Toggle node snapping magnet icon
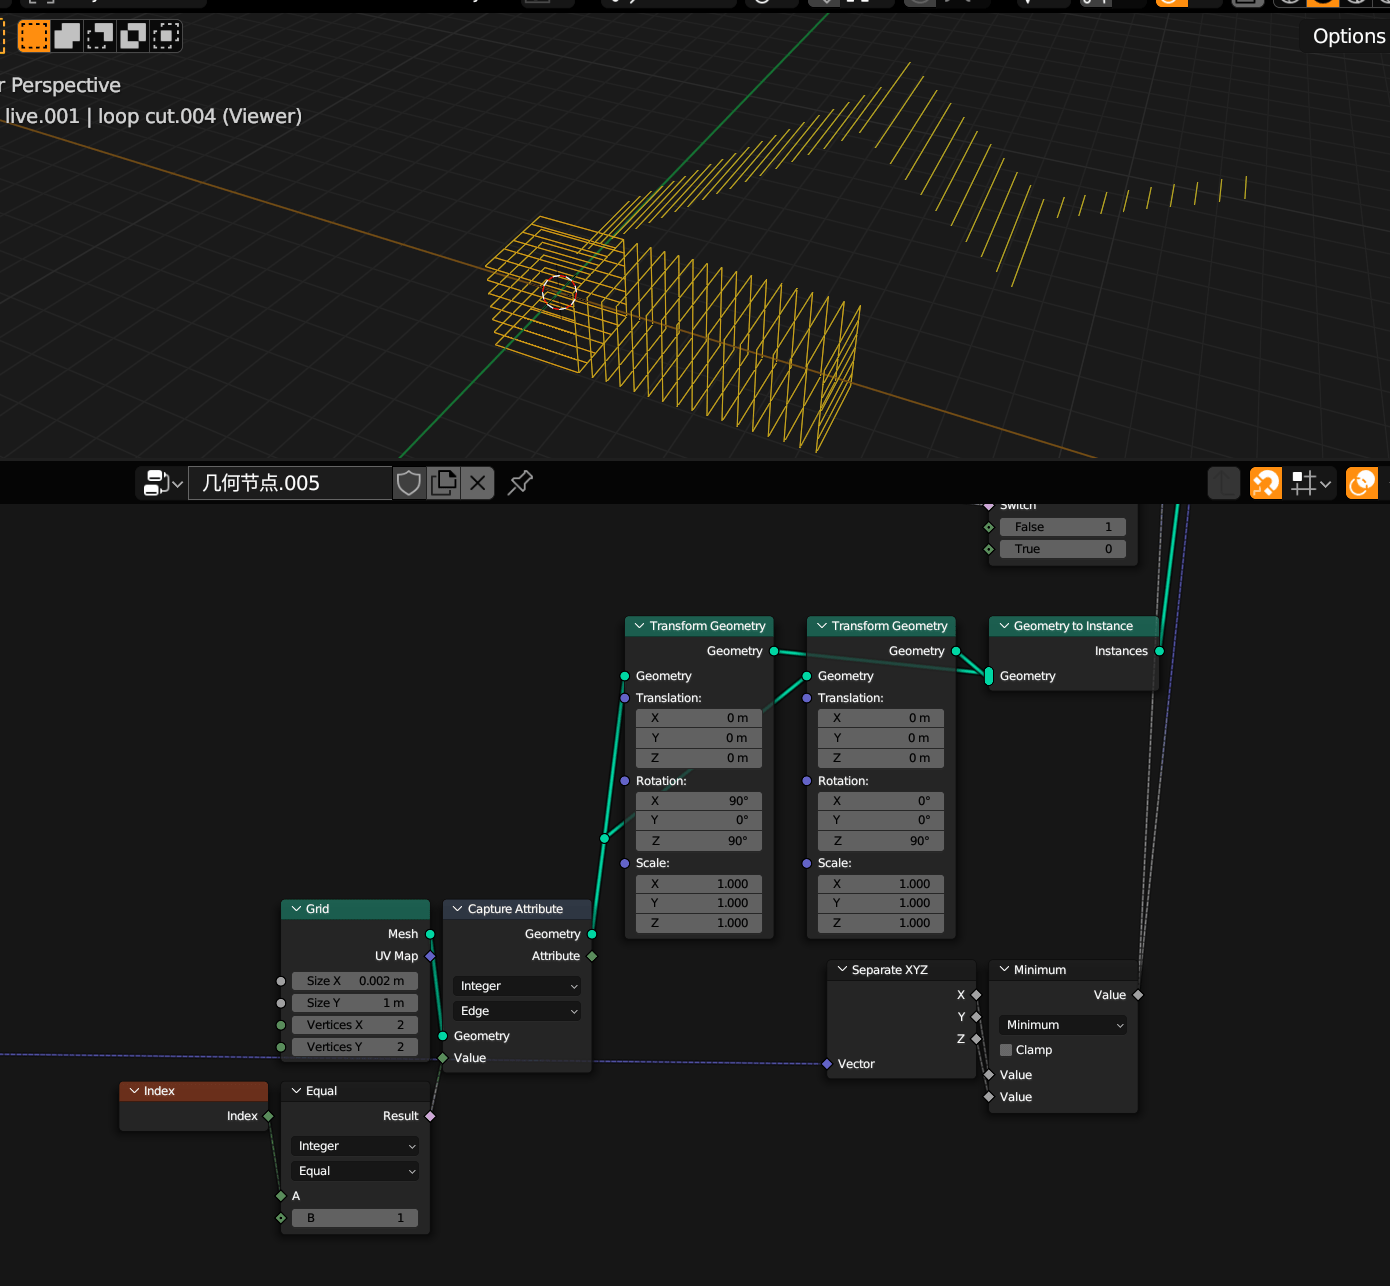 pos(1266,483)
